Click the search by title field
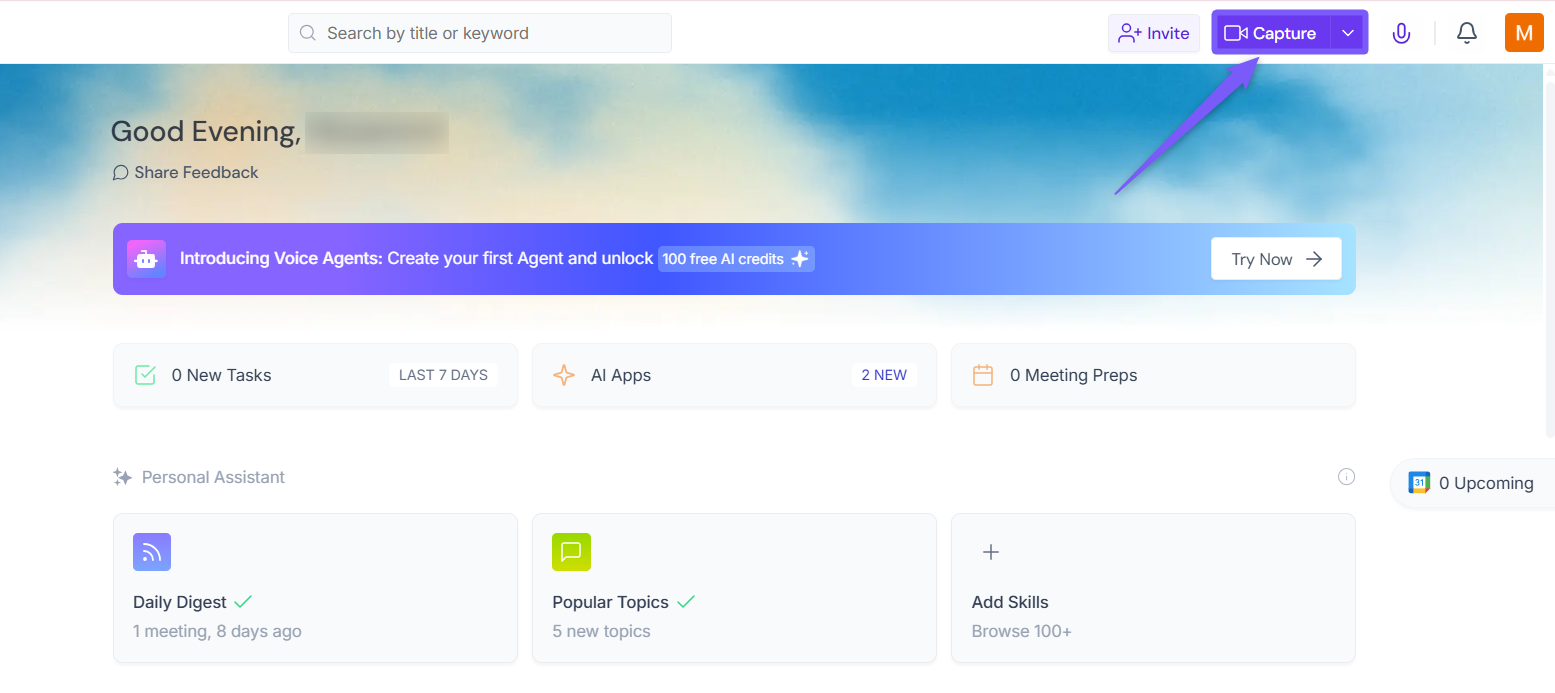Image resolution: width=1555 pixels, height=693 pixels. [480, 33]
